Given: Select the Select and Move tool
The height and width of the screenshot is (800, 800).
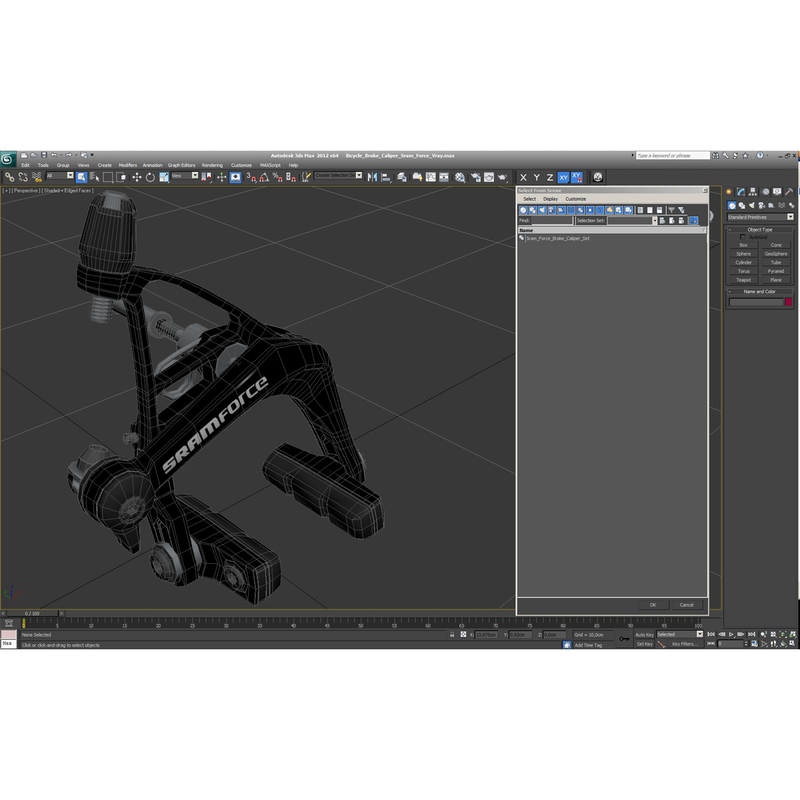Looking at the screenshot, I should point(137,175).
